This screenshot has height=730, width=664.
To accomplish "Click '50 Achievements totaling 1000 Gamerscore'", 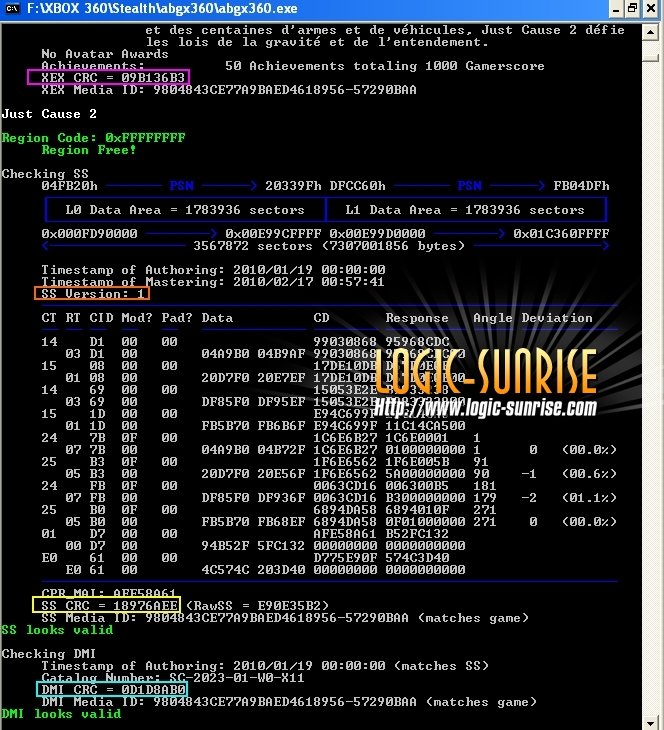I will point(385,66).
